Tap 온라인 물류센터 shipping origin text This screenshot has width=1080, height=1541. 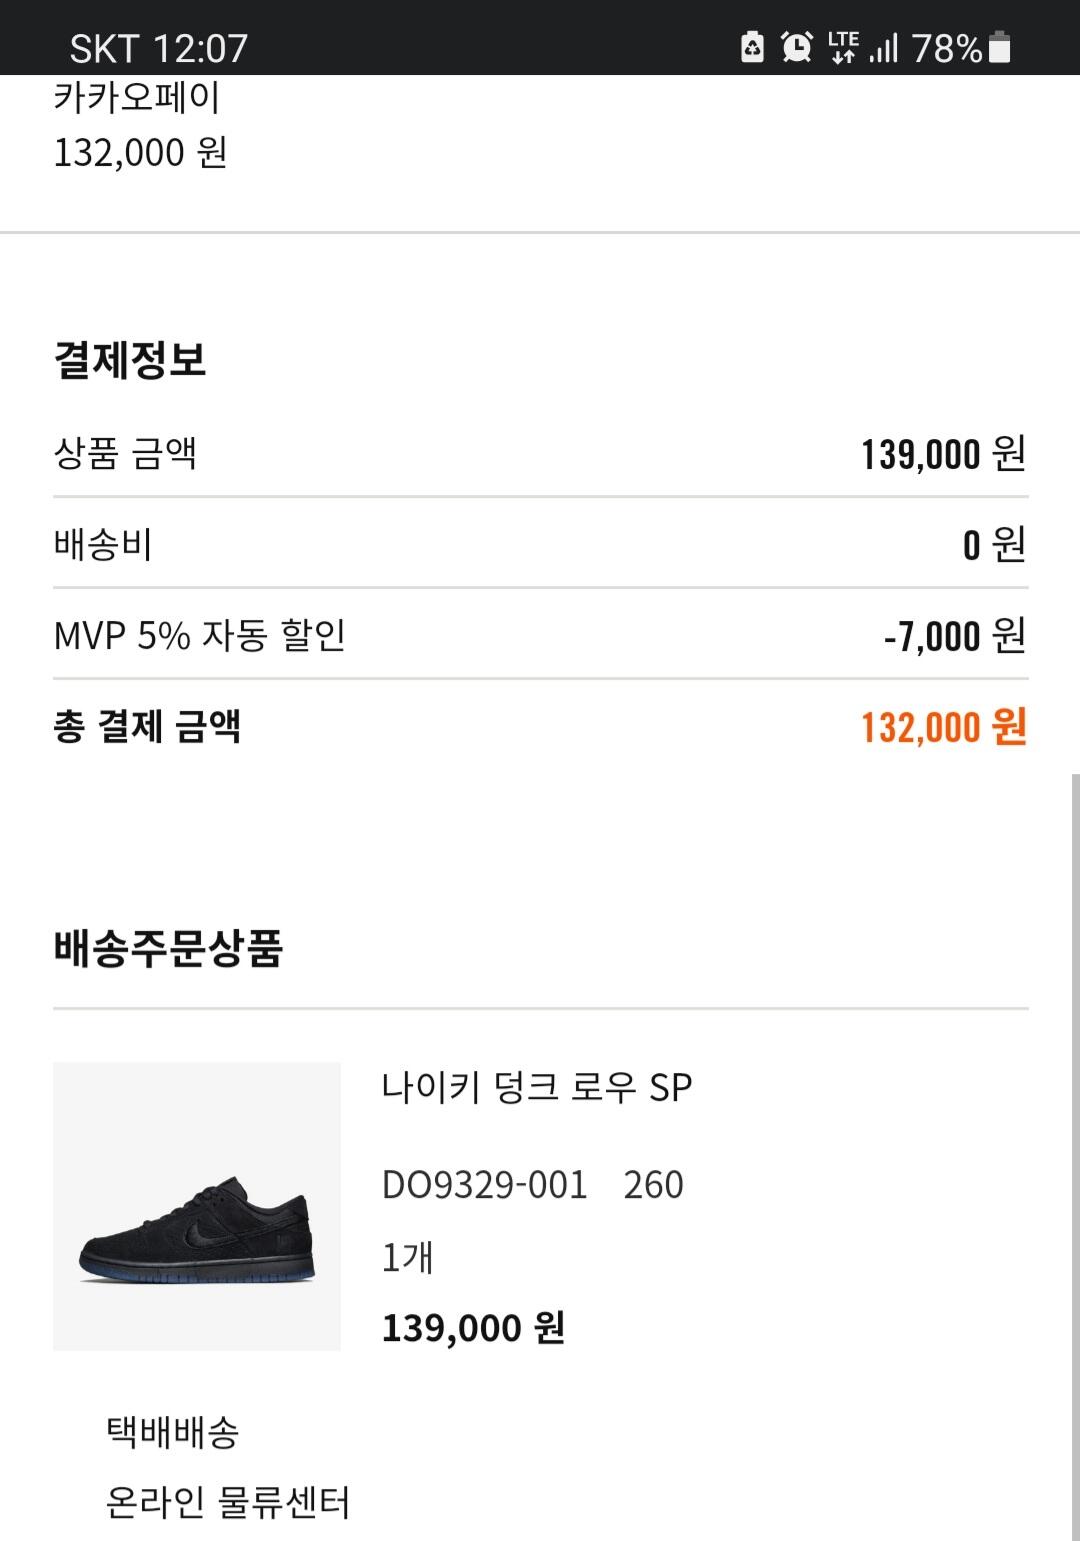pyautogui.click(x=228, y=1502)
